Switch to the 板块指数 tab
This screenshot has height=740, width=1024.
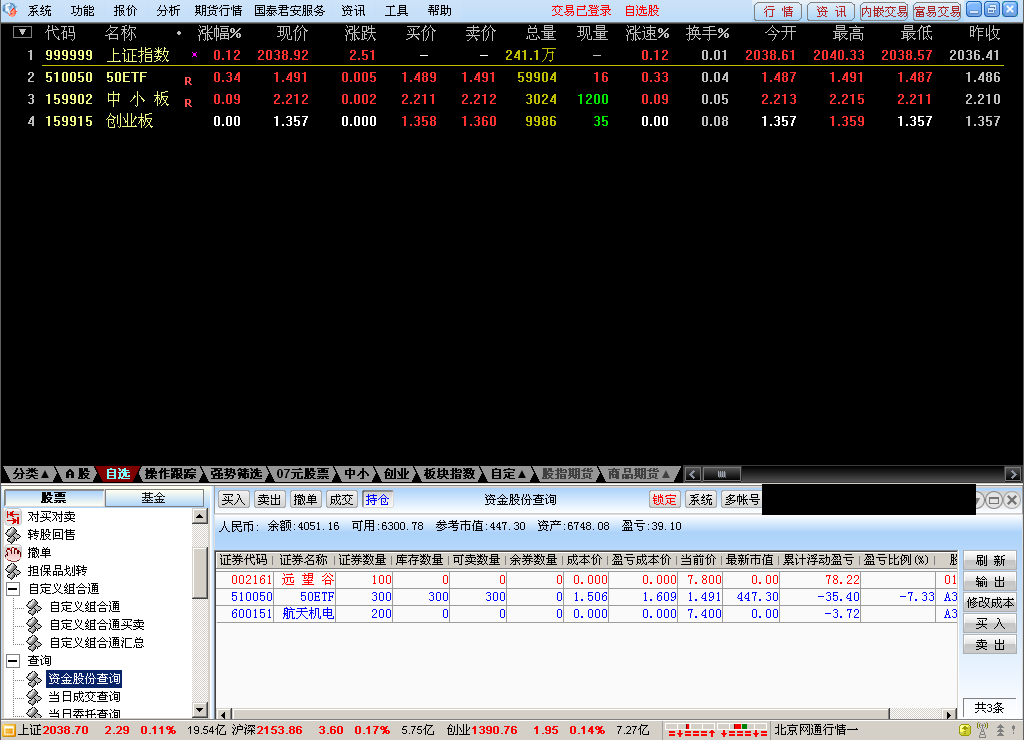(x=449, y=474)
